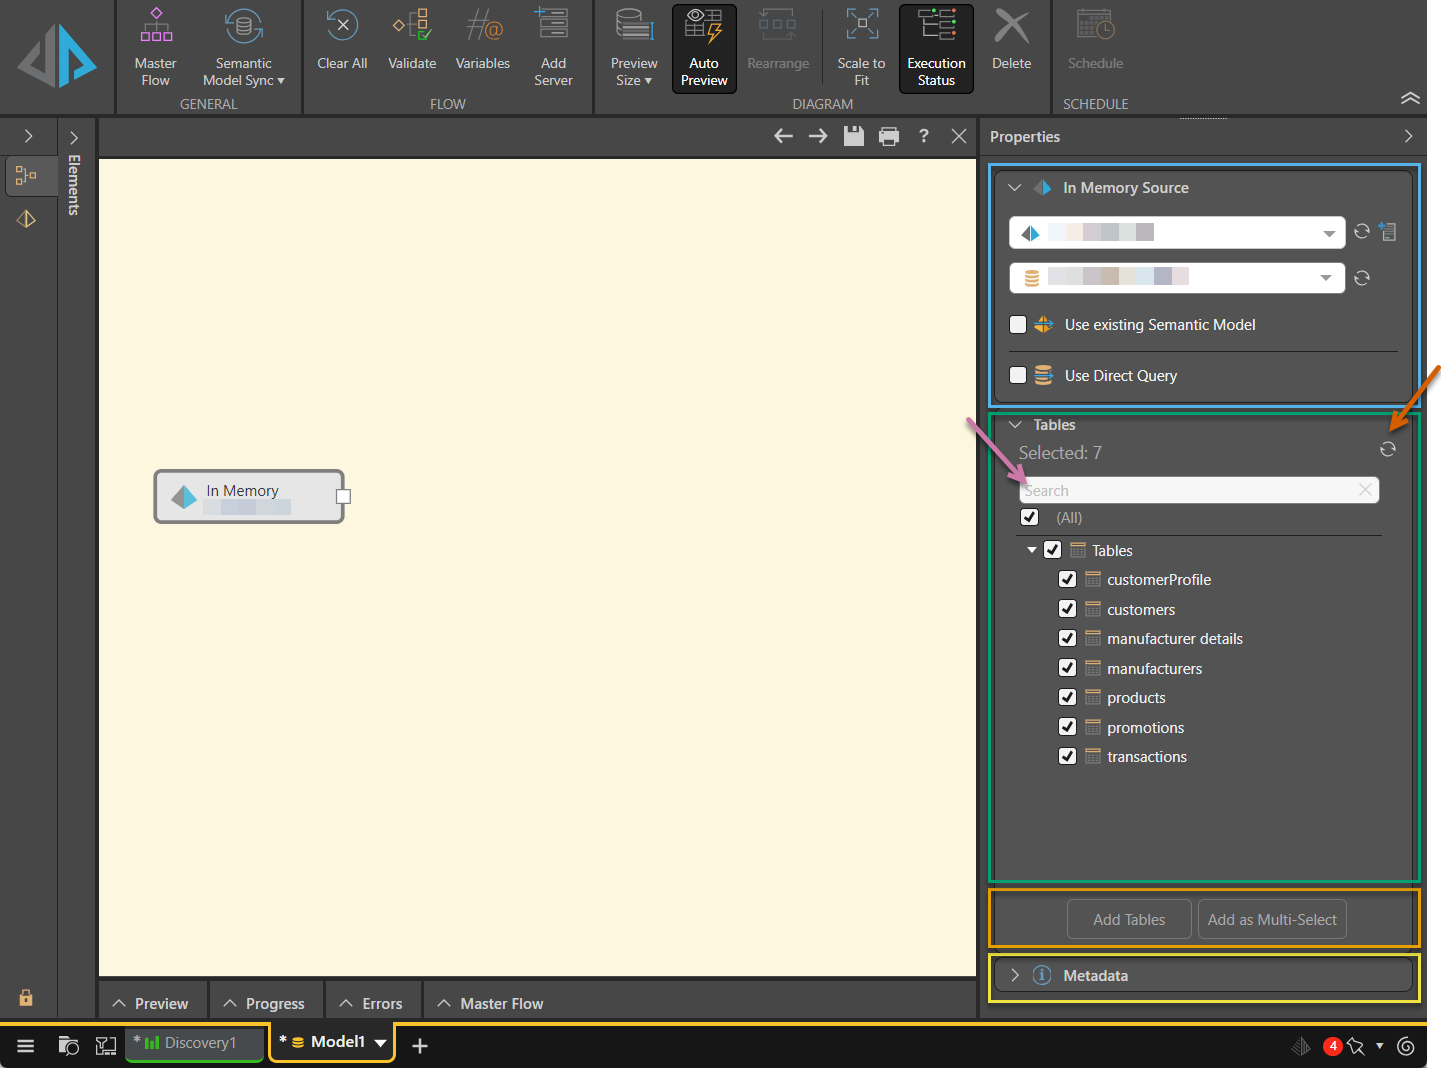
Task: Collapse the Tables tree node
Action: [x=1031, y=551]
